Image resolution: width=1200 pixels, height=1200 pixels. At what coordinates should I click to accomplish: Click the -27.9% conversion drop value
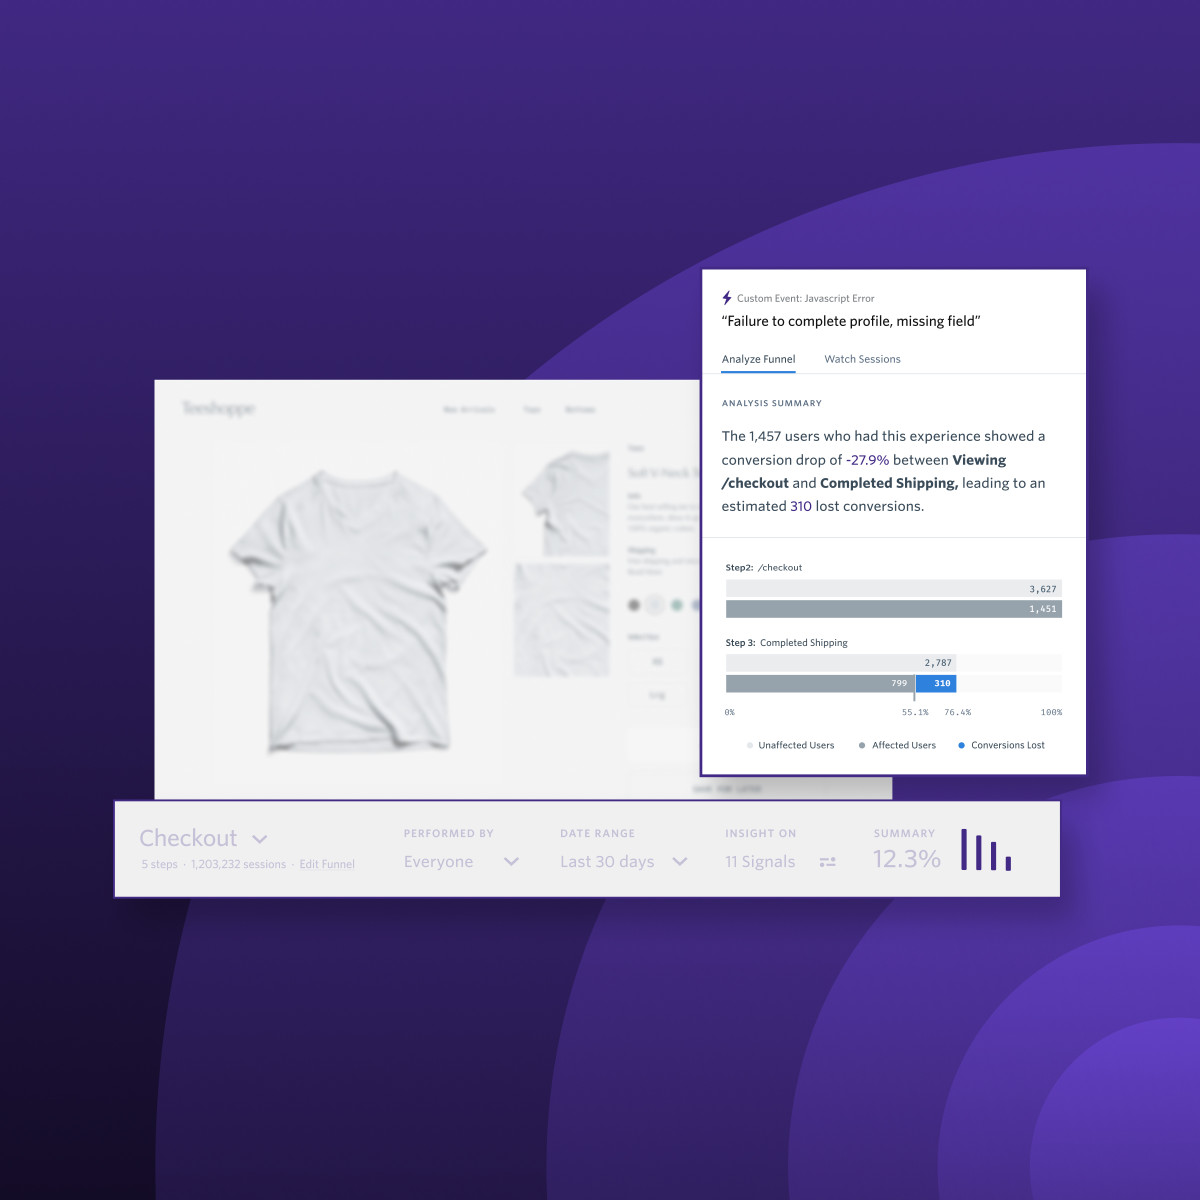(867, 460)
